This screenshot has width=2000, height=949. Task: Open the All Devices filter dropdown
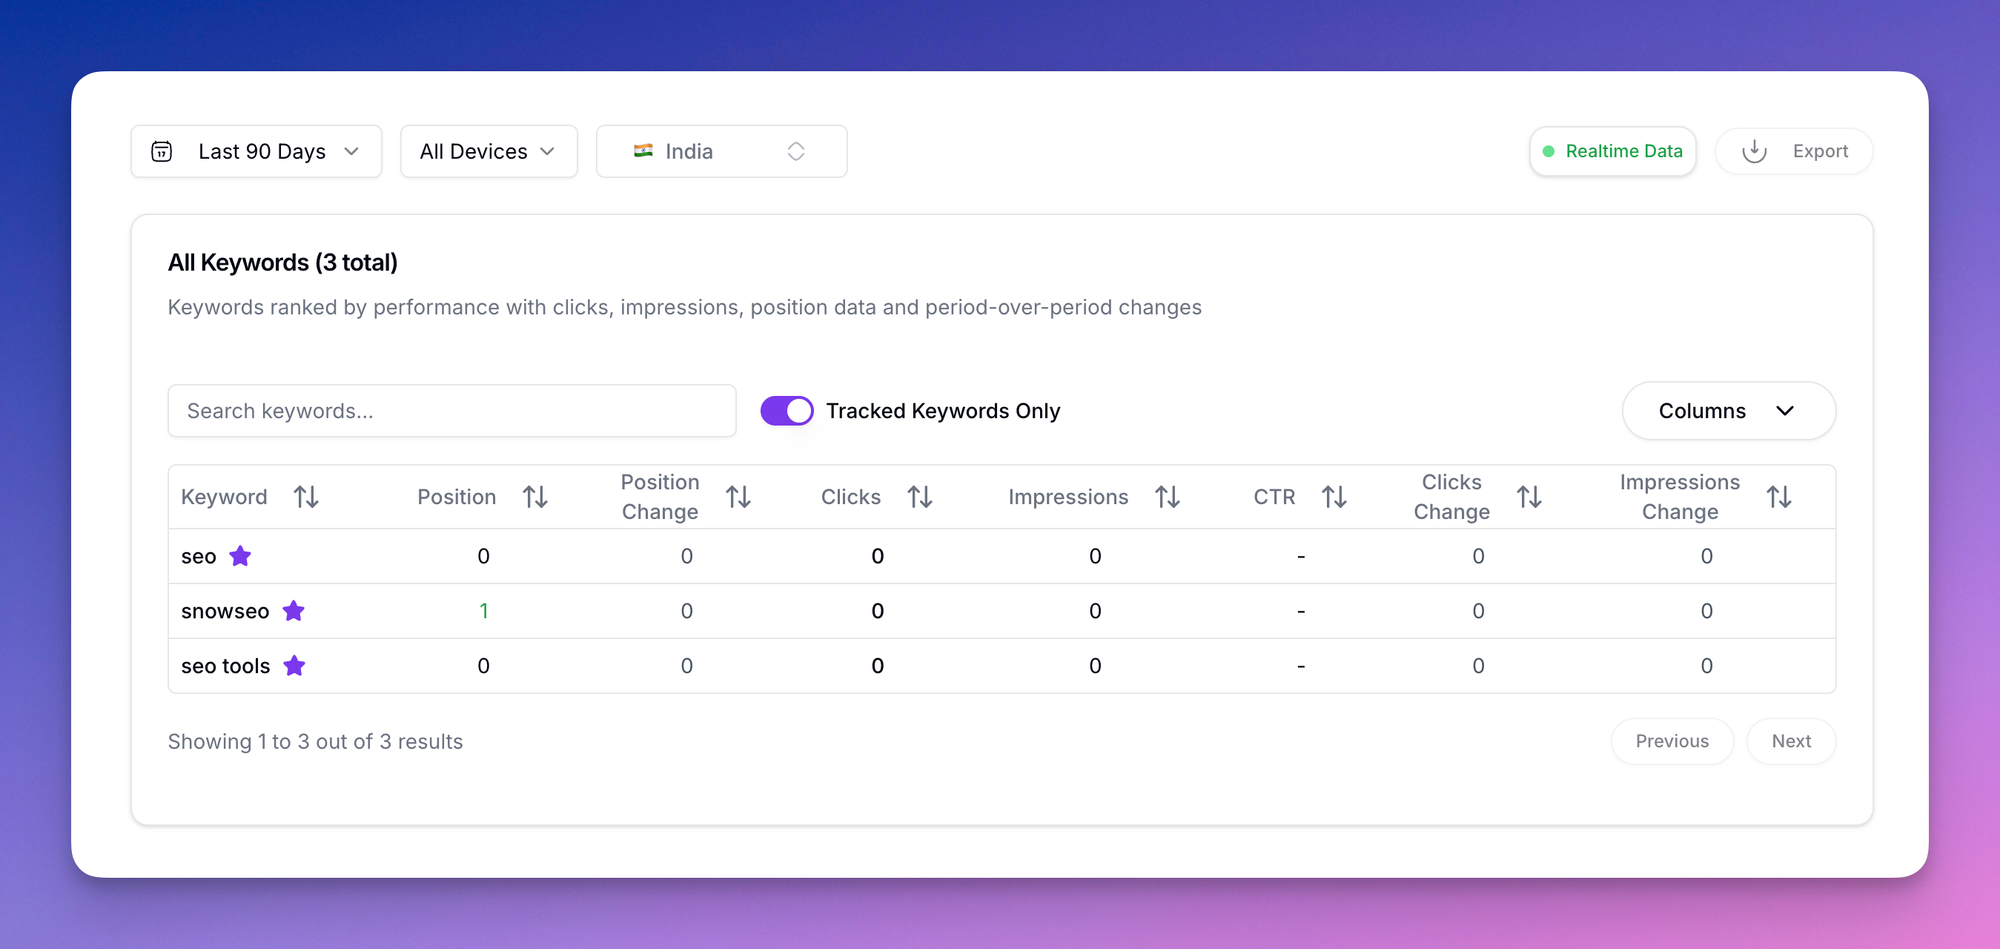click(x=488, y=151)
